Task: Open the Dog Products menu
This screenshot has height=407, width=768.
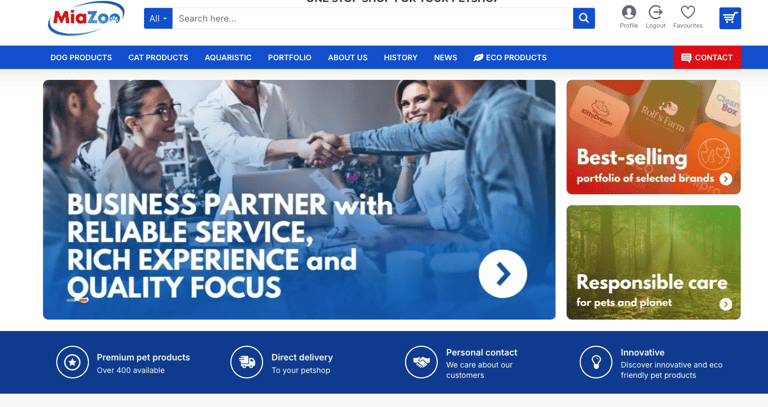Action: (81, 57)
